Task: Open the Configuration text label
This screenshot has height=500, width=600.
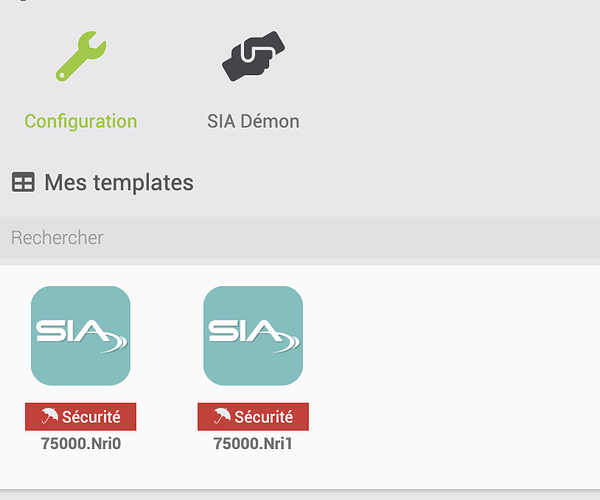Action: (x=81, y=122)
